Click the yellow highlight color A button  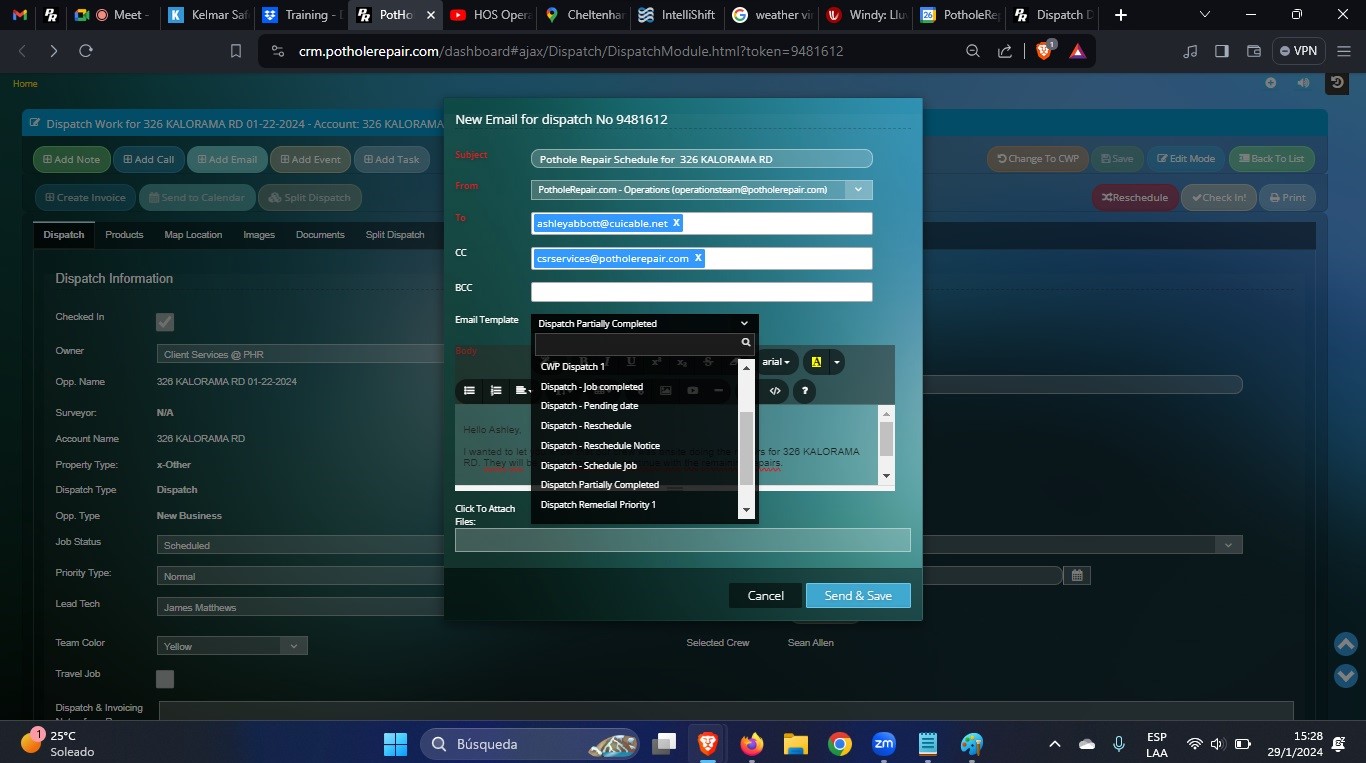tap(817, 362)
